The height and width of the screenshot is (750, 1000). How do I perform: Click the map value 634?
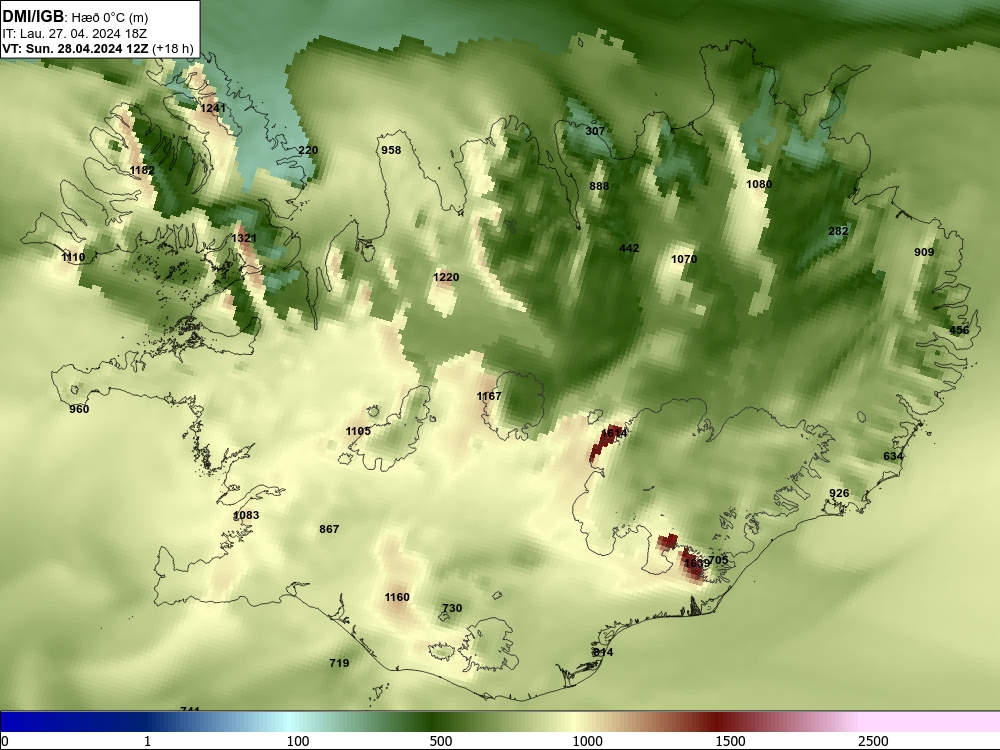pos(893,455)
